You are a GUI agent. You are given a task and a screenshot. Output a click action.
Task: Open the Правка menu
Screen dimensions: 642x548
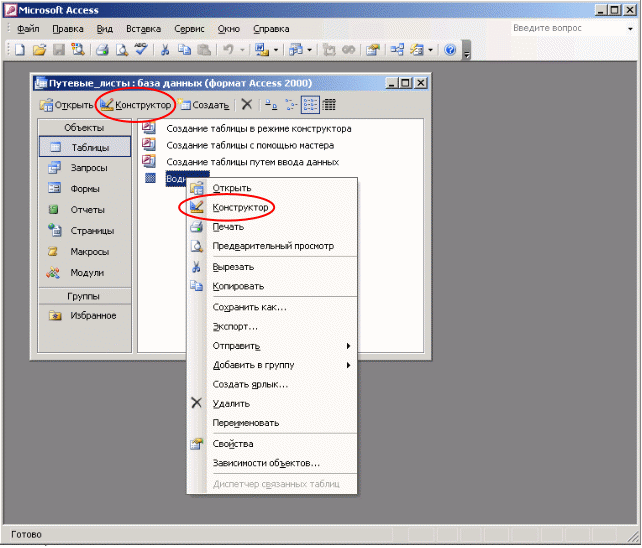click(68, 29)
